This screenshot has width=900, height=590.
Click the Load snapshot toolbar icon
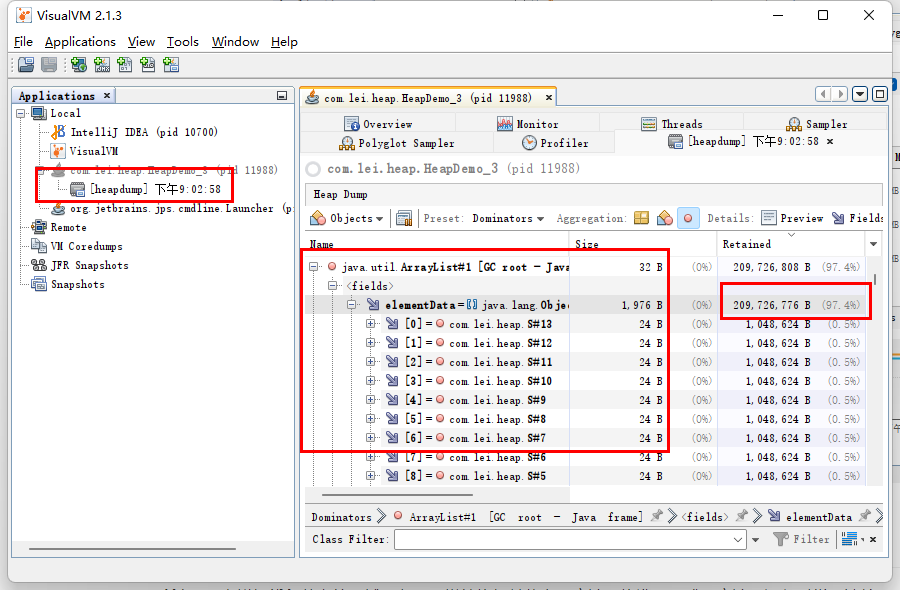coord(25,65)
